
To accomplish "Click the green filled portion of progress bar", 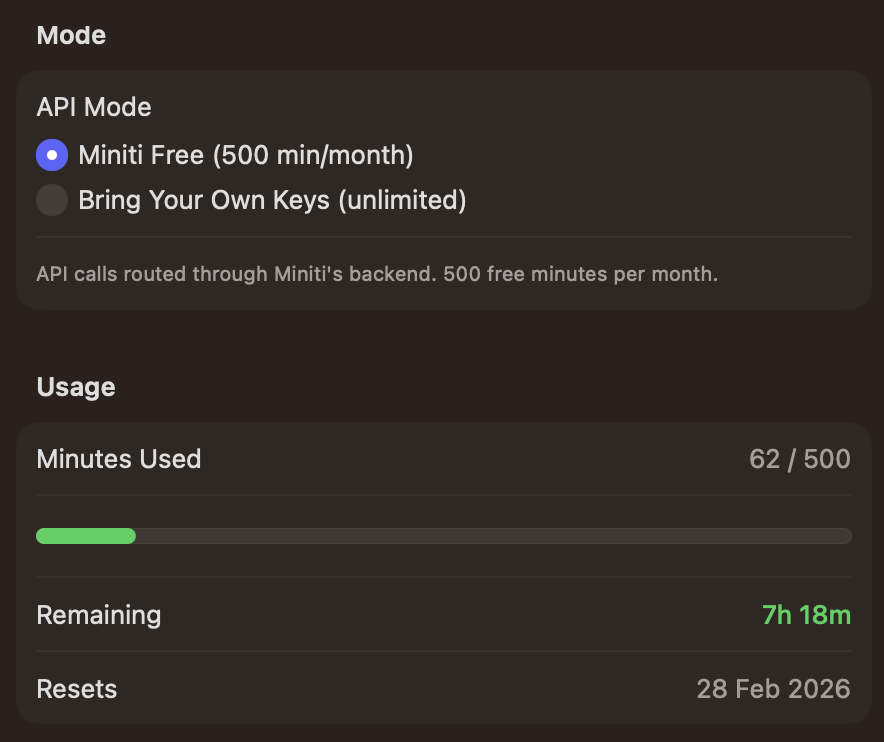I will pos(85,536).
